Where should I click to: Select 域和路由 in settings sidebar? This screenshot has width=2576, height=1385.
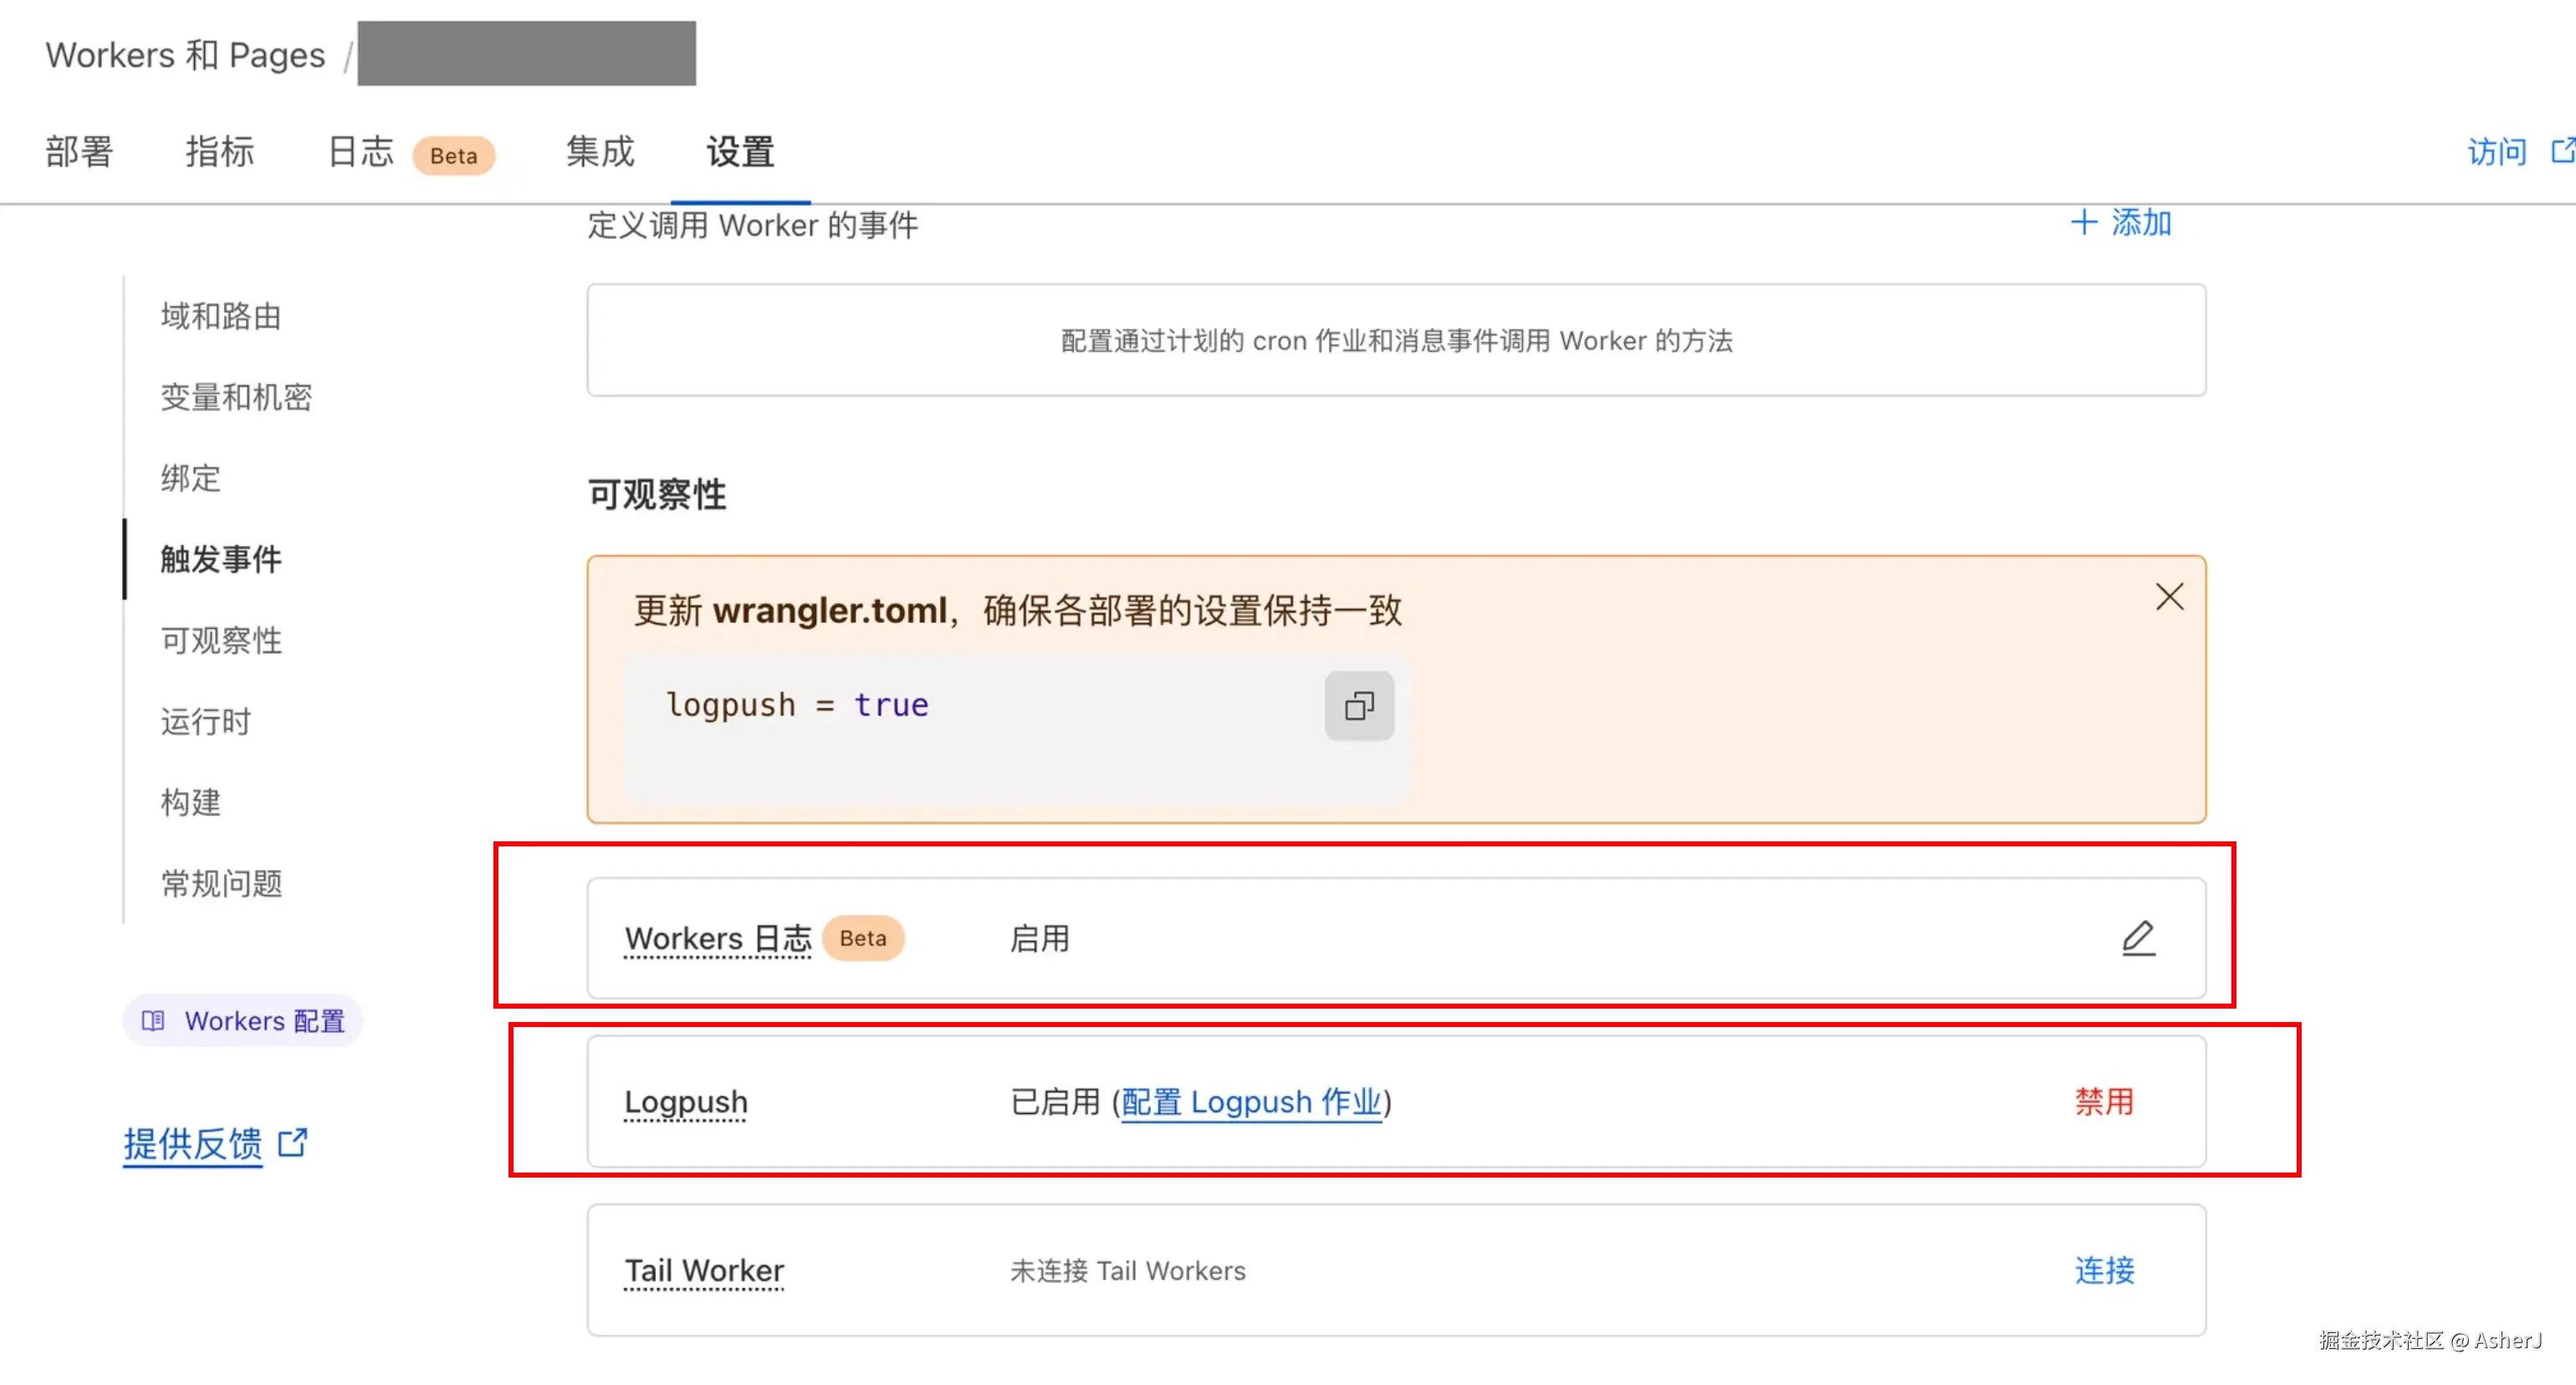221,316
